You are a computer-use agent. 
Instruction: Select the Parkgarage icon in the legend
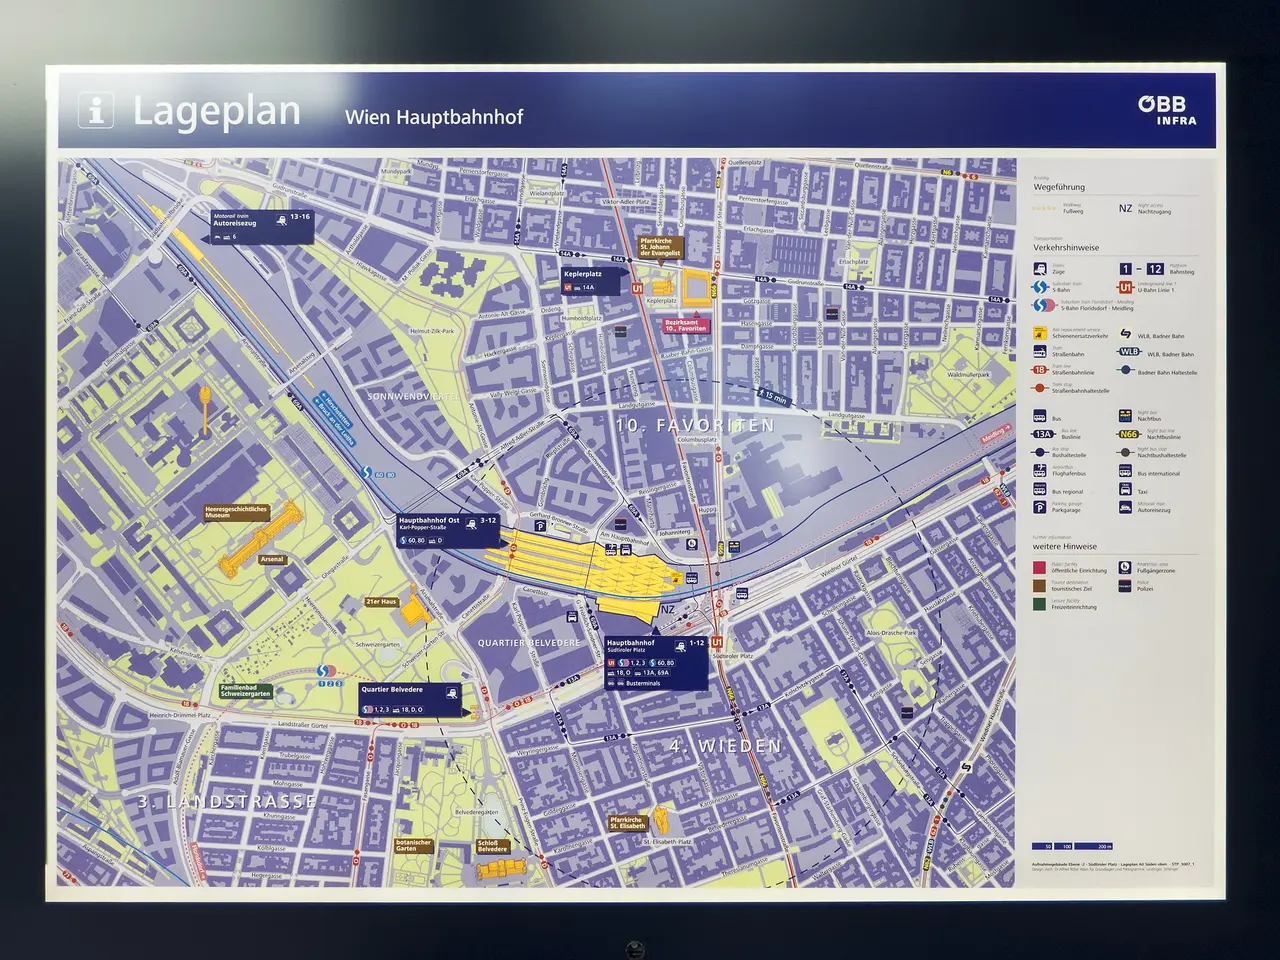1041,509
